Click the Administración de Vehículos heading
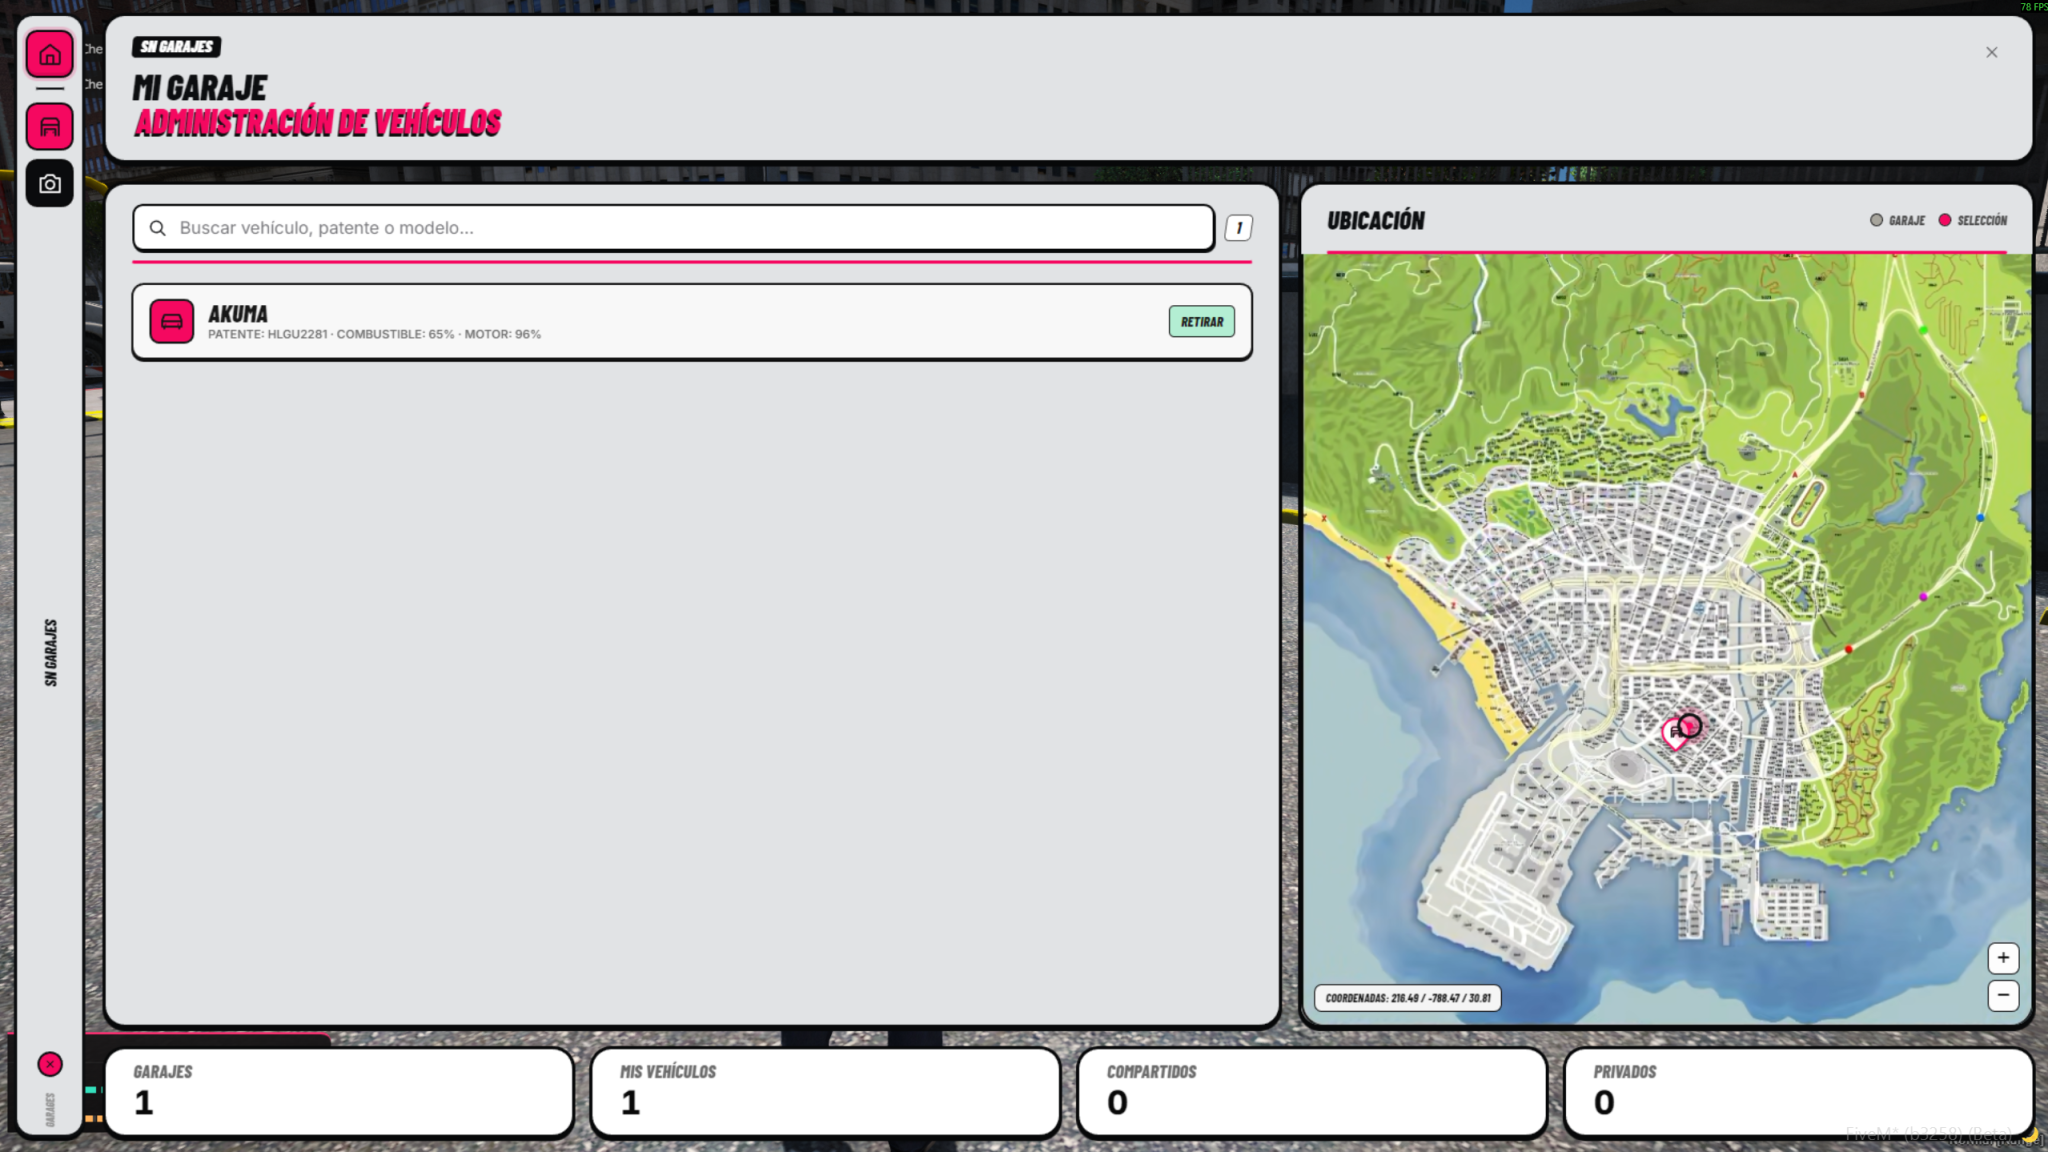2048x1152 pixels. coord(318,123)
